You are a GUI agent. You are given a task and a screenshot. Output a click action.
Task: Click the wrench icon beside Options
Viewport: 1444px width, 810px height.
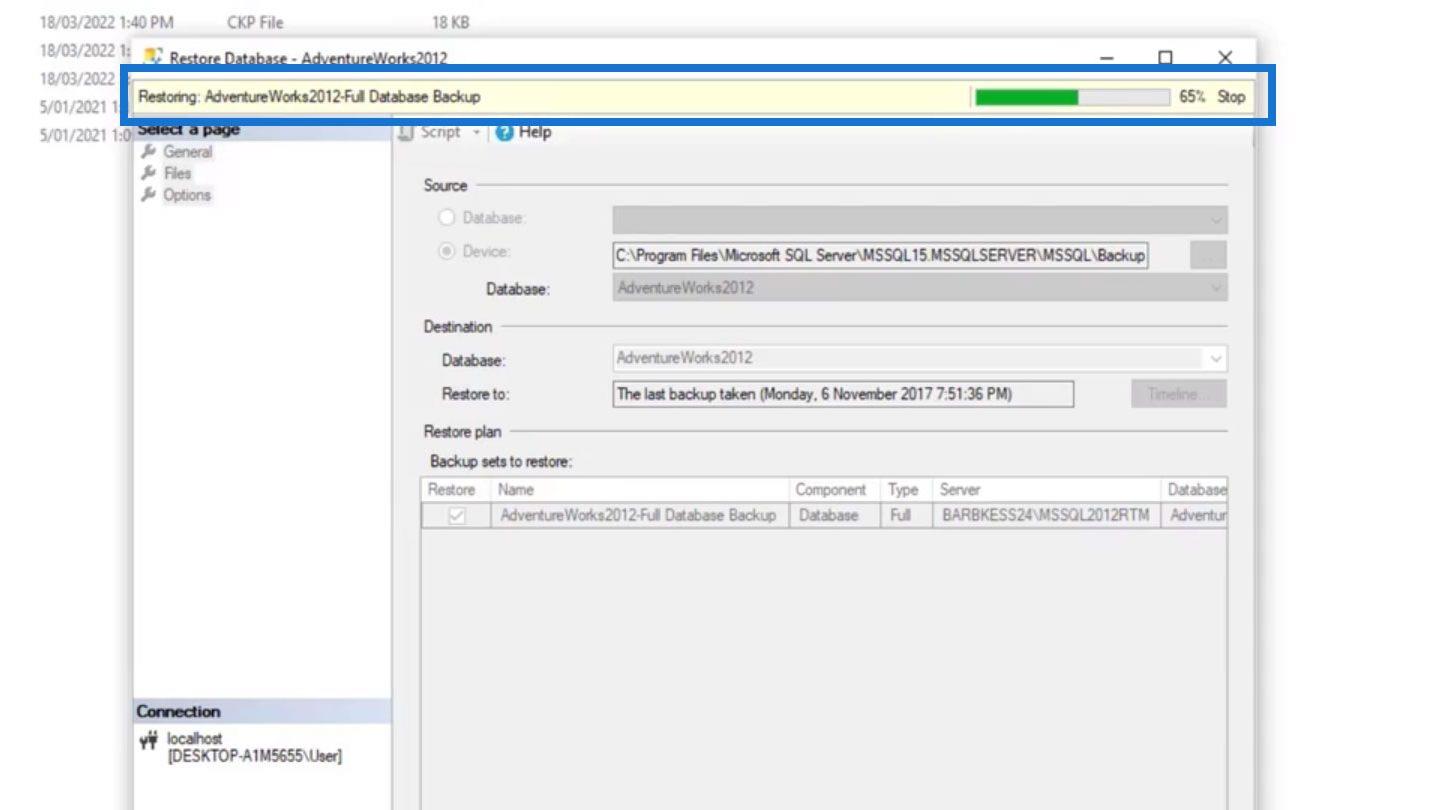point(150,195)
